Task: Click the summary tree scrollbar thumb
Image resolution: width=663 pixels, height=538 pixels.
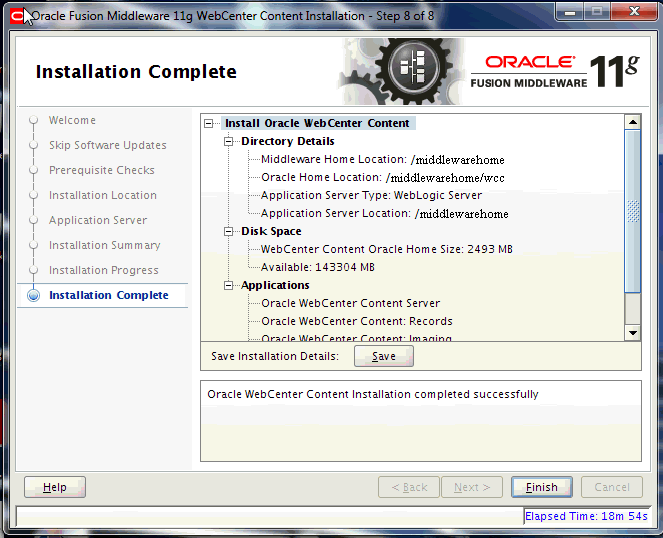Action: point(633,211)
